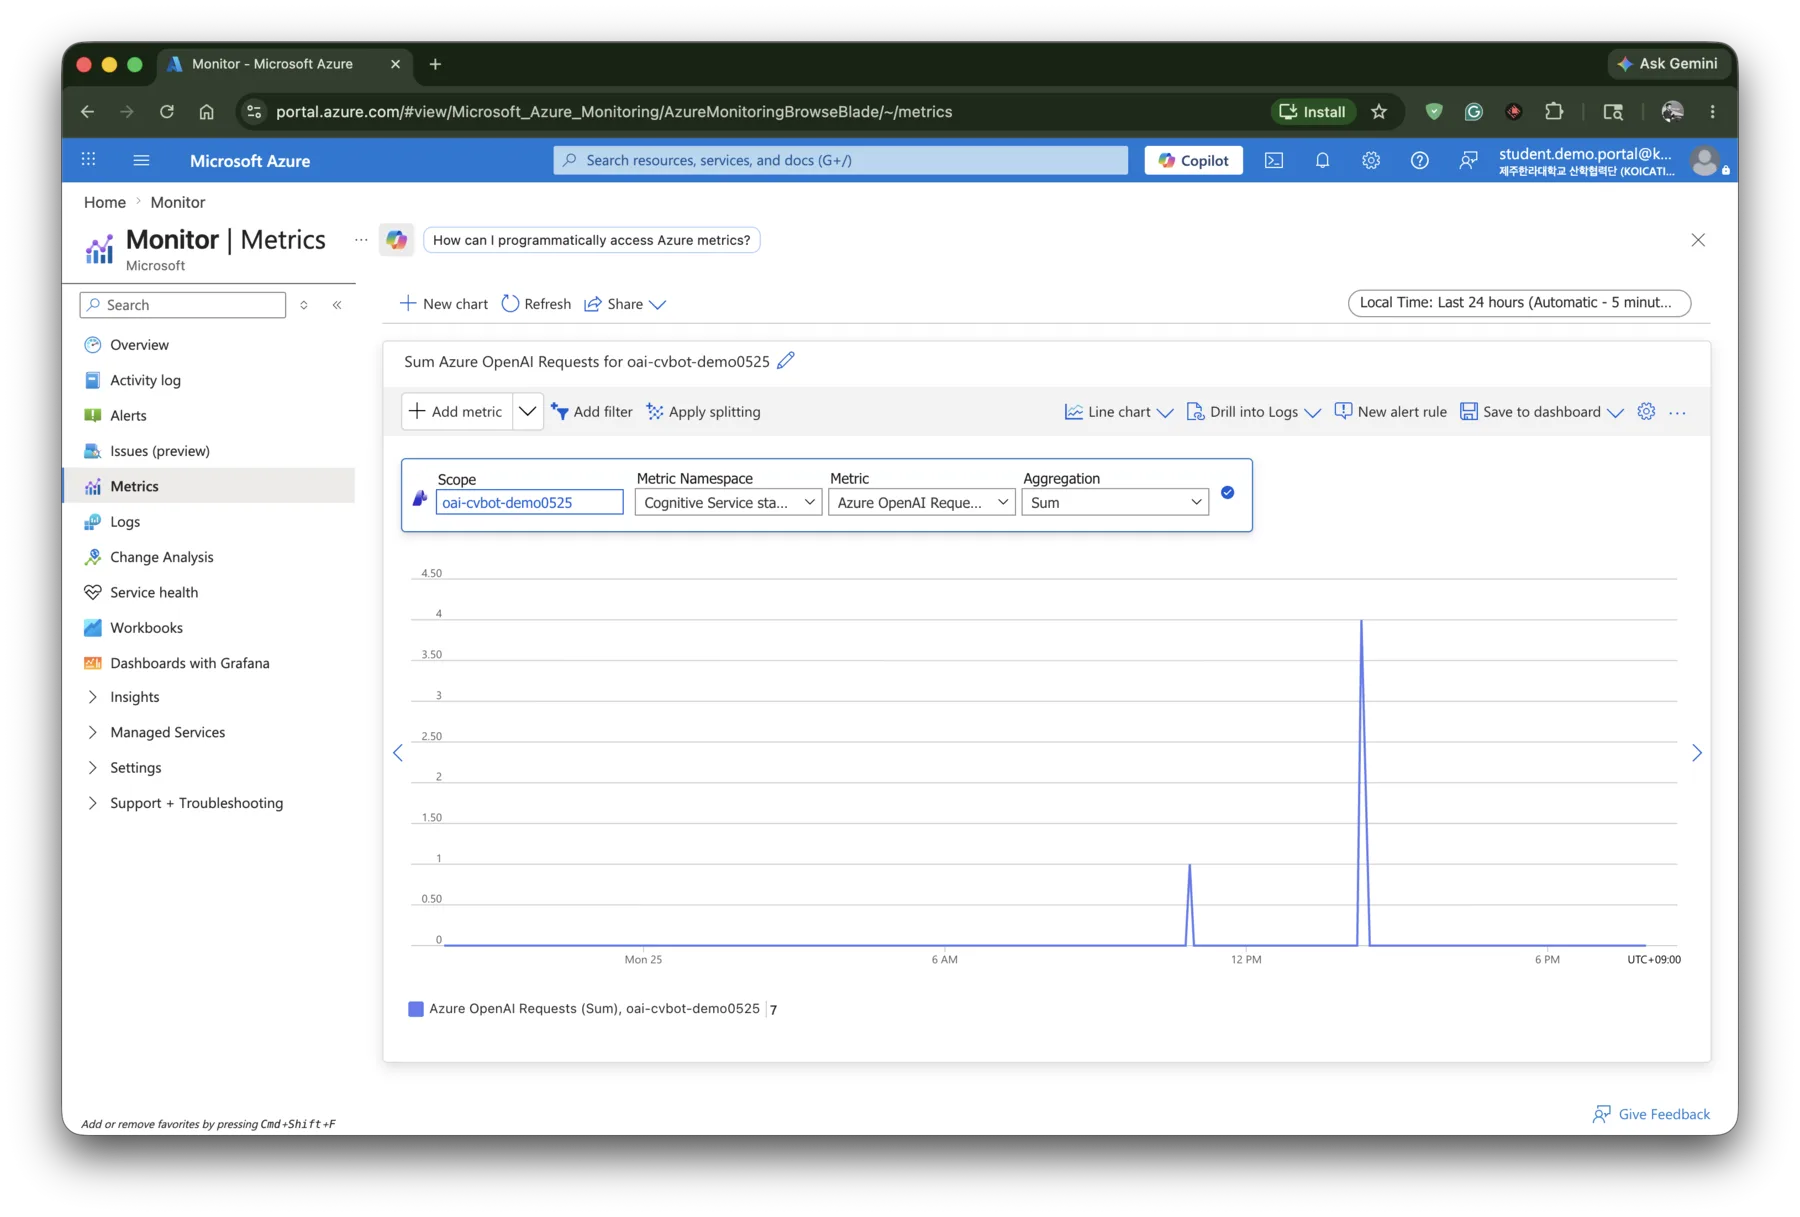1800x1217 pixels.
Task: Open the Save to dashboard dropdown
Action: 1540,412
